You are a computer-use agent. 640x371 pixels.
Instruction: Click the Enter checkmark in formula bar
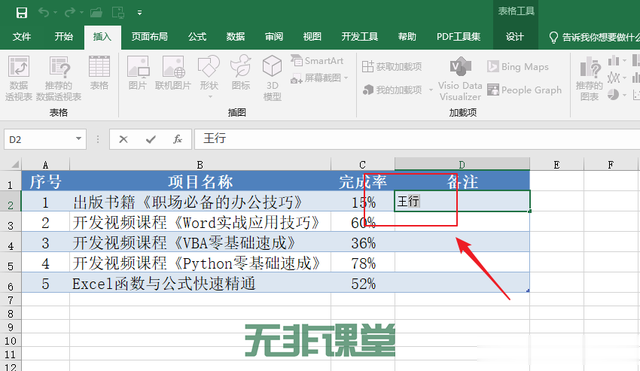pos(151,140)
